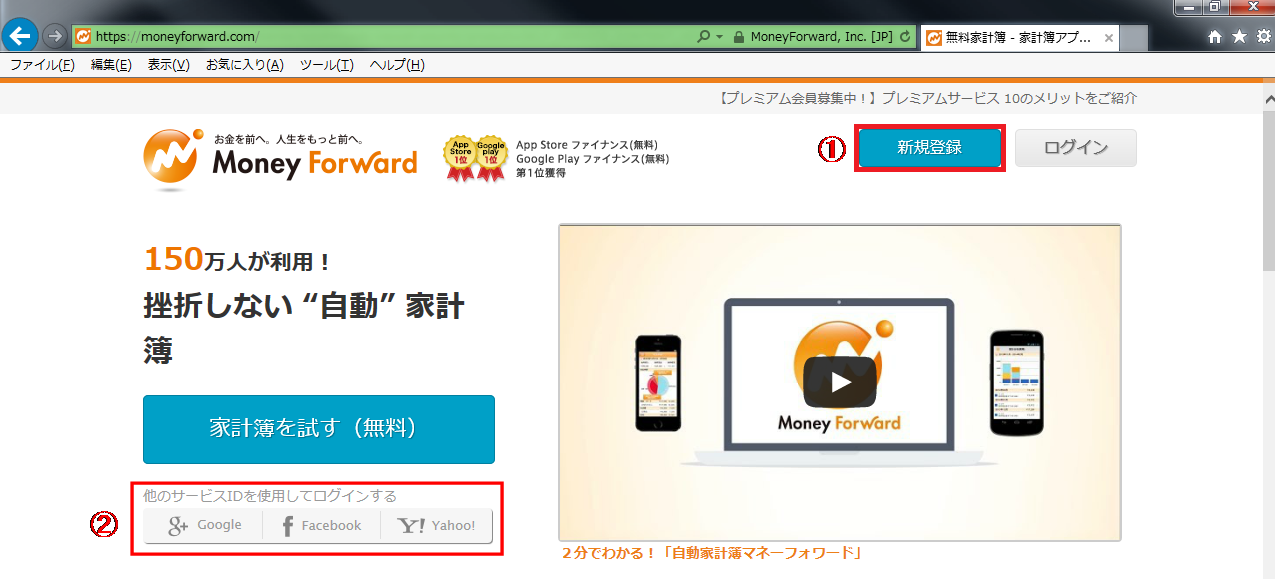
Task: Click the MoneyForward, Inc. [JP] certificate label
Action: tap(821, 37)
